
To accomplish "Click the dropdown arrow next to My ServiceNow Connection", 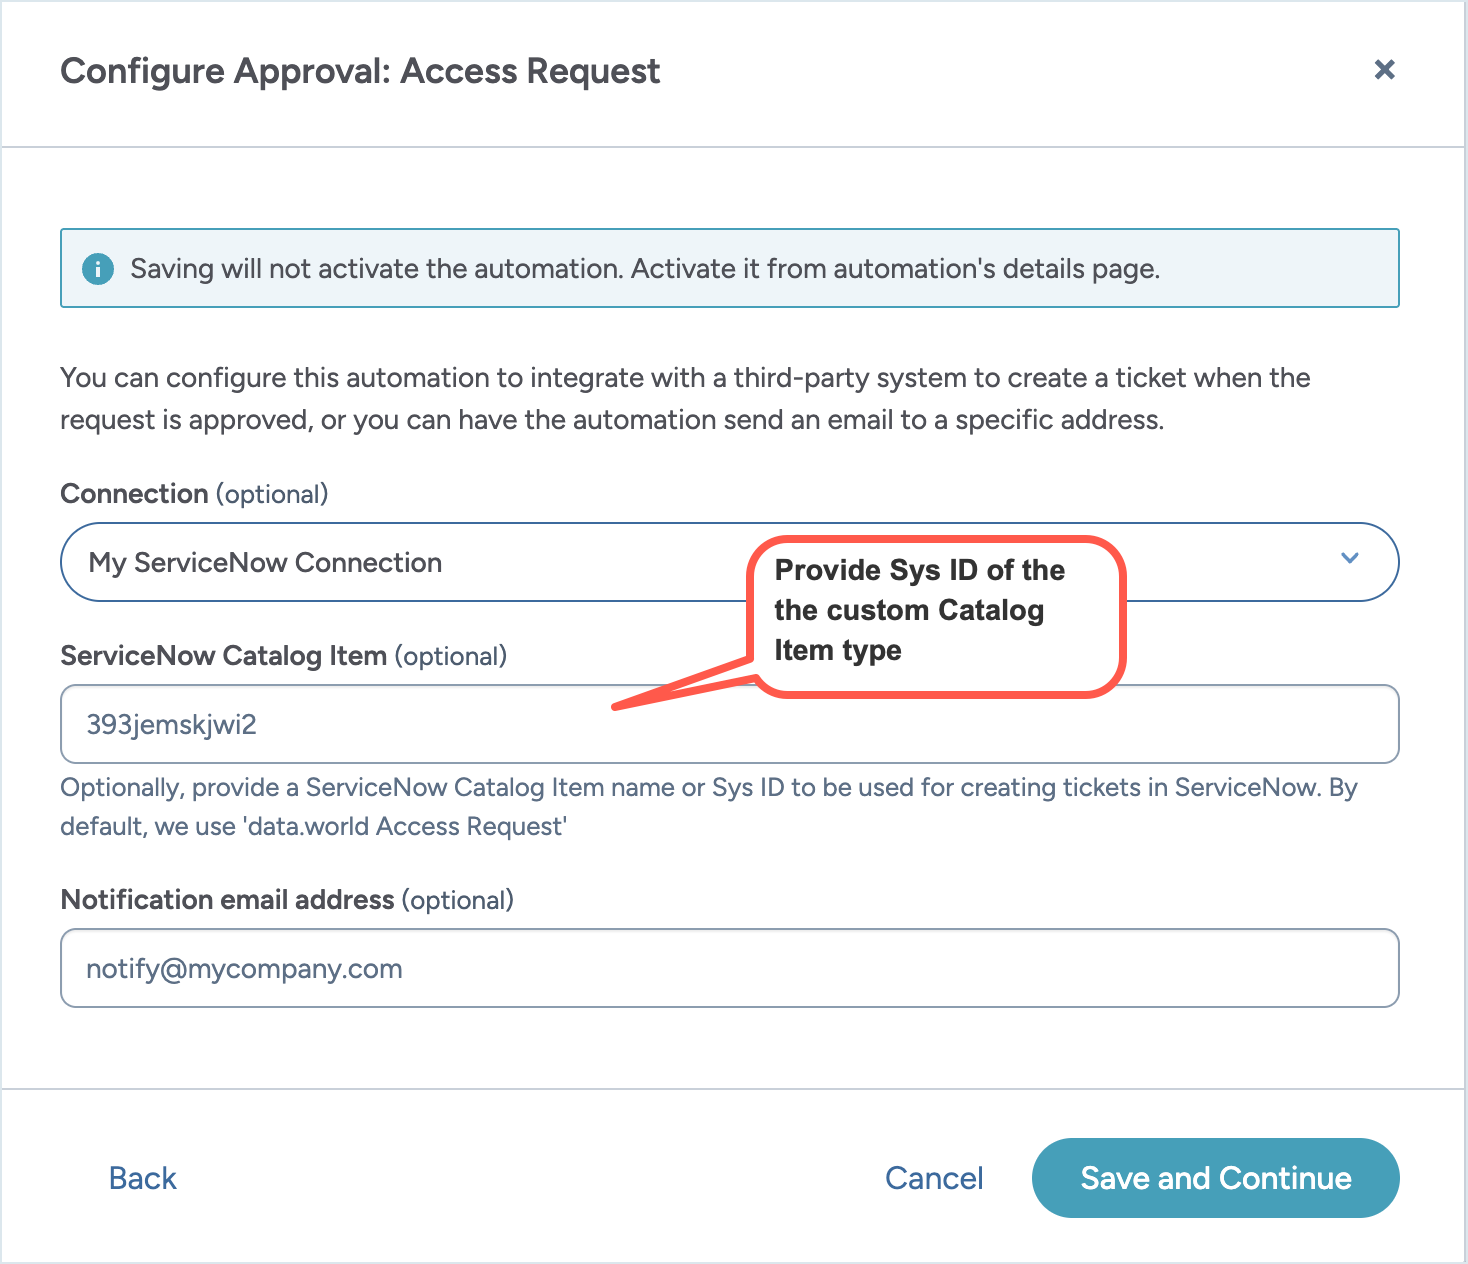I will pos(1350,561).
